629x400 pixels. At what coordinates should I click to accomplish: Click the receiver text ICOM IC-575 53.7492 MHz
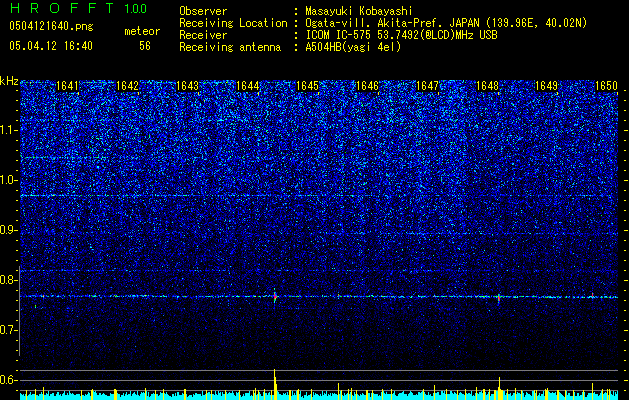[x=401, y=35]
